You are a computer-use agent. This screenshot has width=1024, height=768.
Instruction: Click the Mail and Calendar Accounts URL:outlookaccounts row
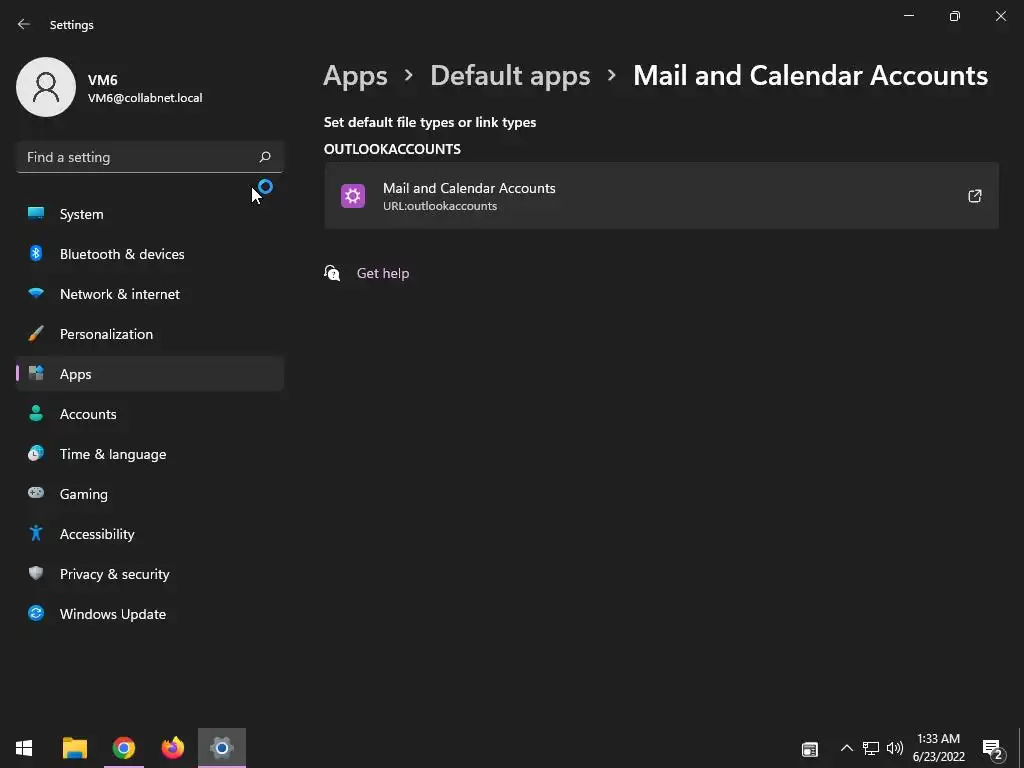pos(661,196)
